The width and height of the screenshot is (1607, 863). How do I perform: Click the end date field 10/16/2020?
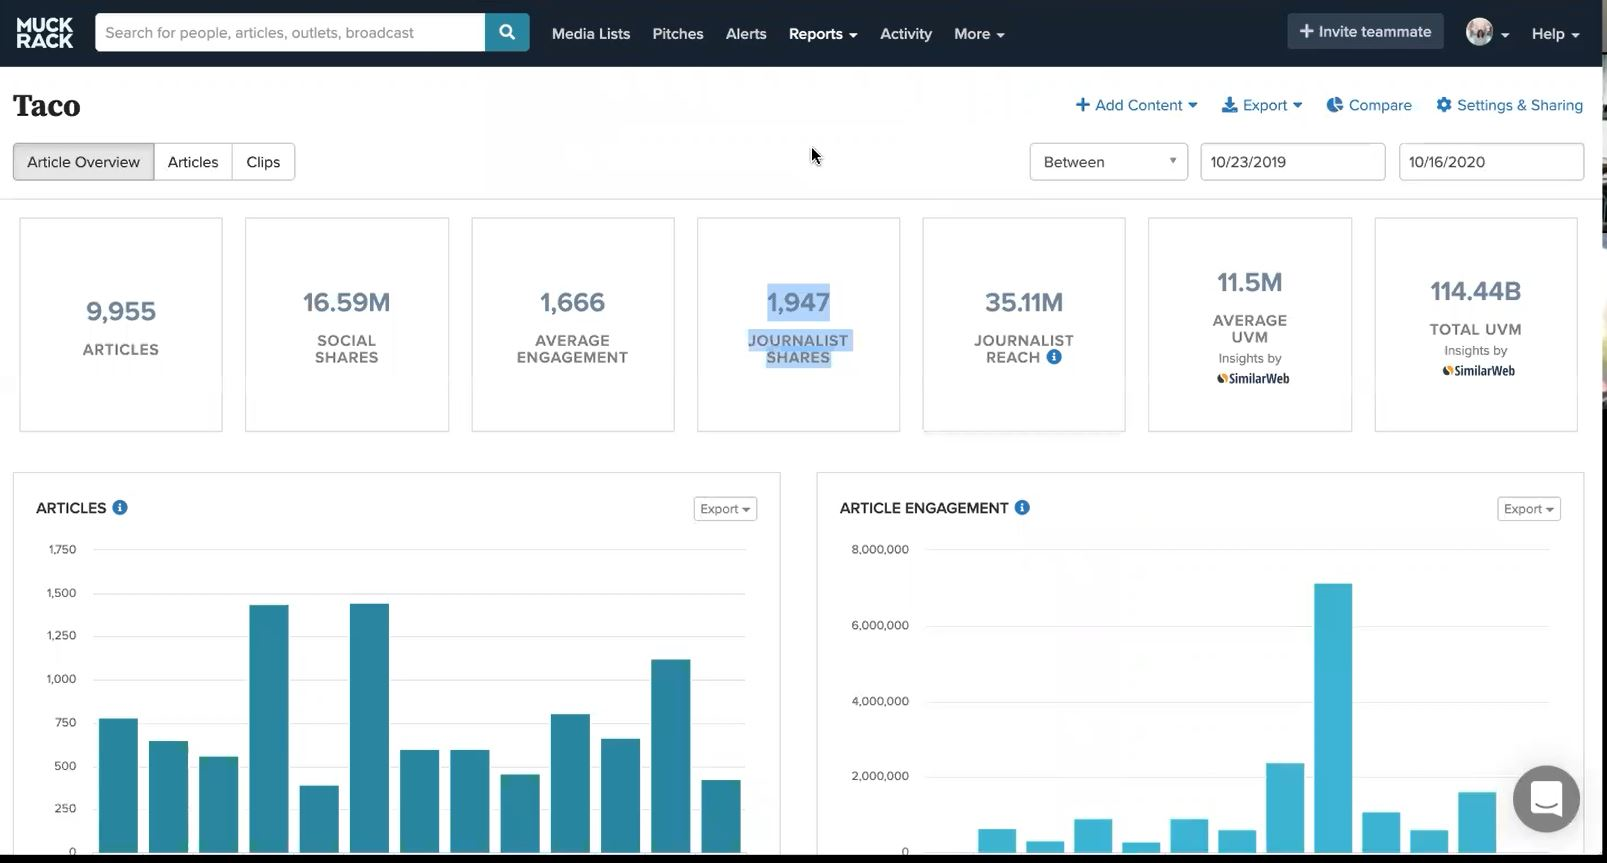1491,162
